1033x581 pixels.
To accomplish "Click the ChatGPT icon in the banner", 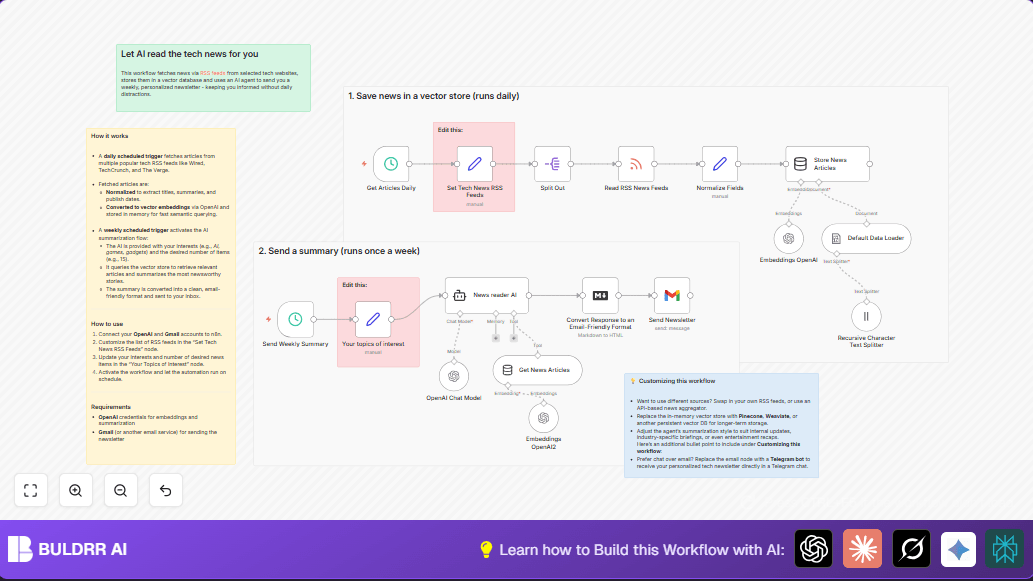I will (814, 549).
